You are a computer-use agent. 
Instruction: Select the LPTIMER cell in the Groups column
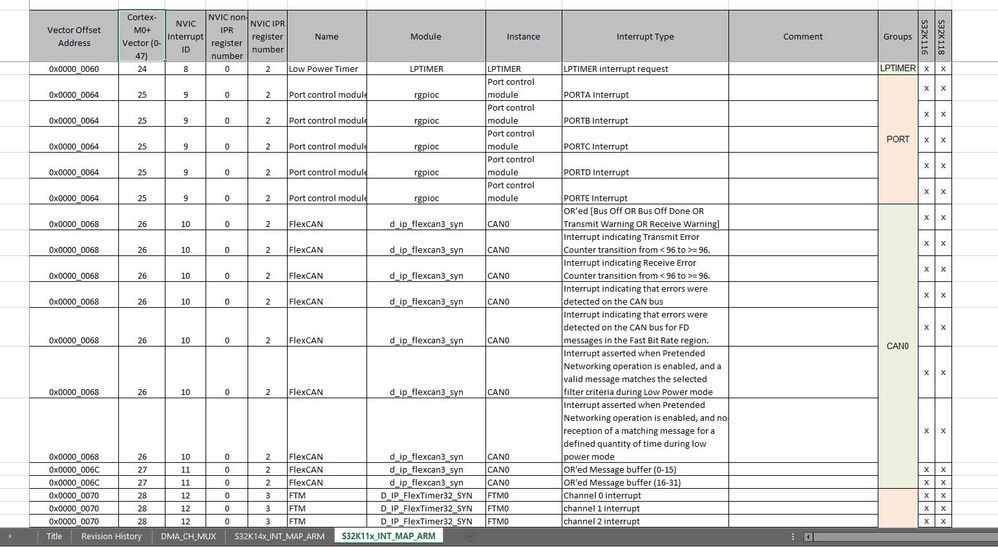coord(897,68)
